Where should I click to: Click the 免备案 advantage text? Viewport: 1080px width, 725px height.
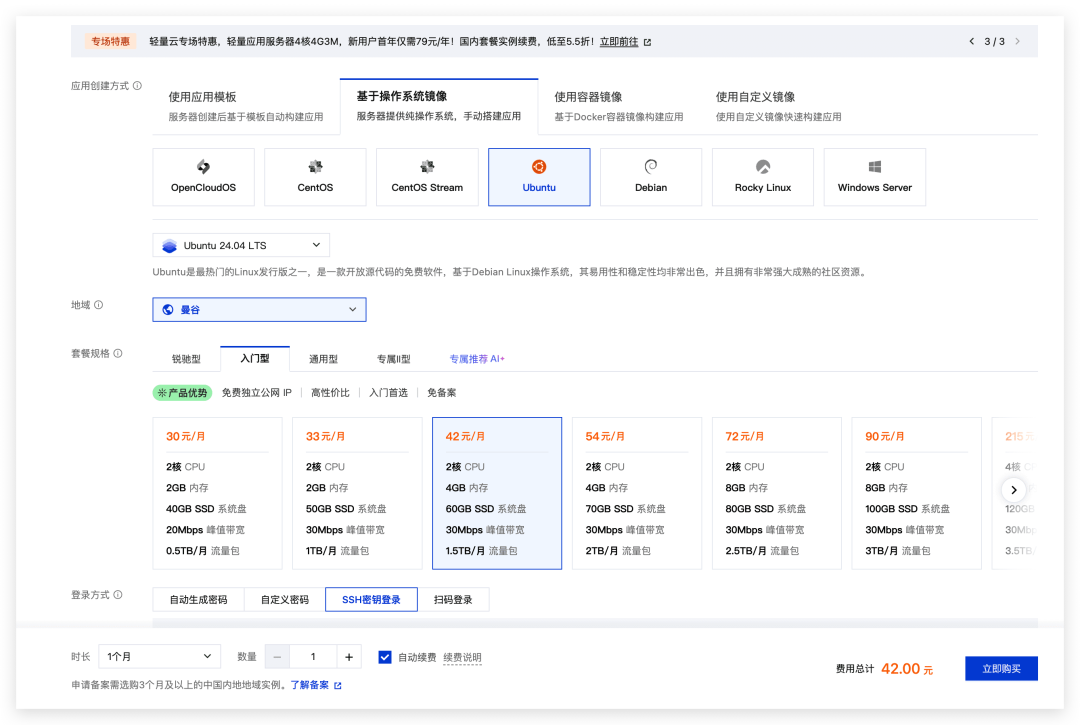point(442,392)
